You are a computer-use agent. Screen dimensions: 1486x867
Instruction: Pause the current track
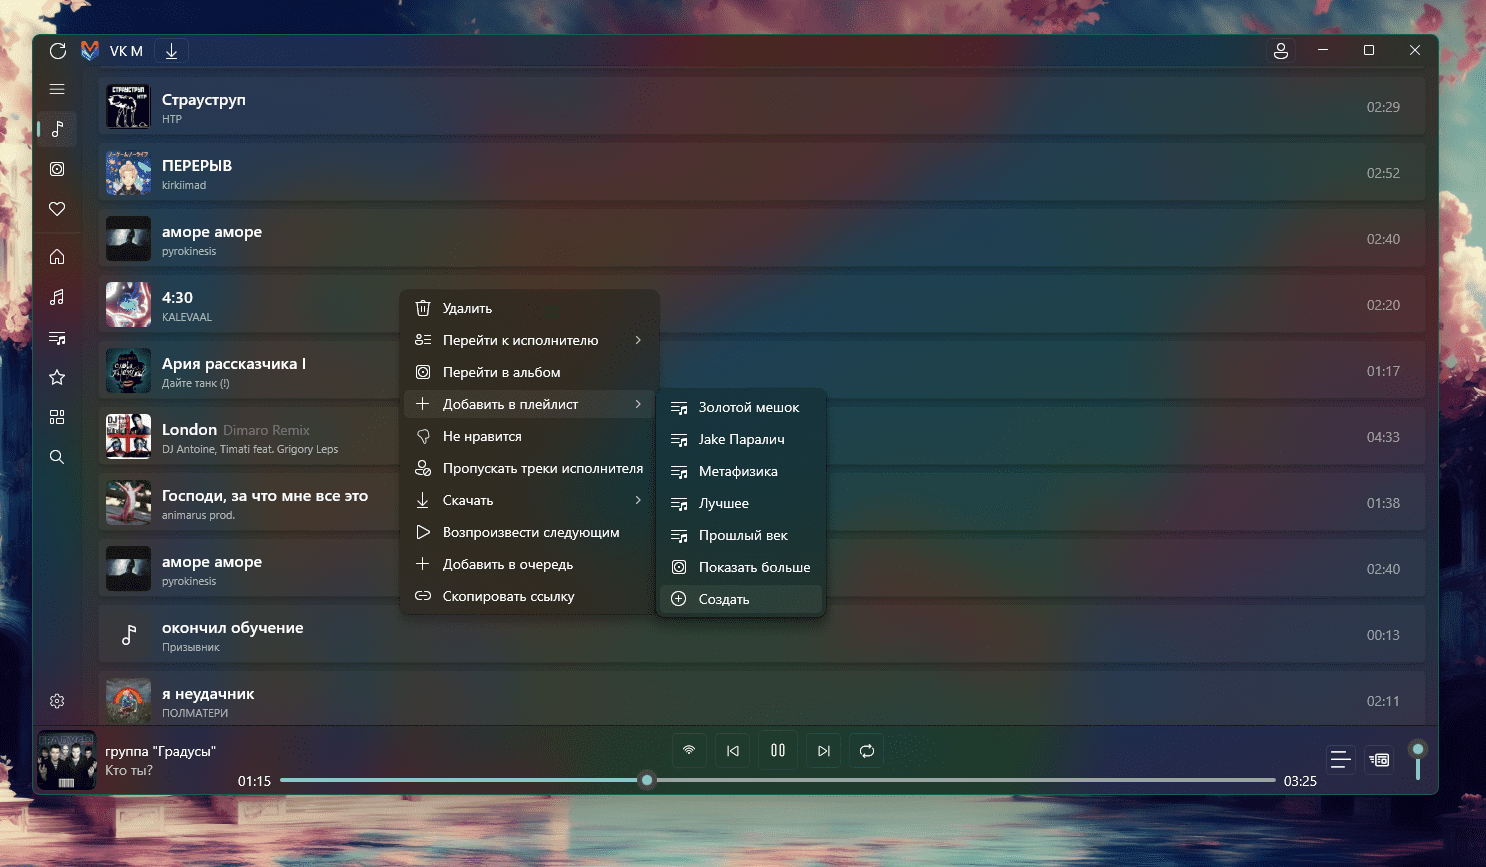pyautogui.click(x=778, y=750)
